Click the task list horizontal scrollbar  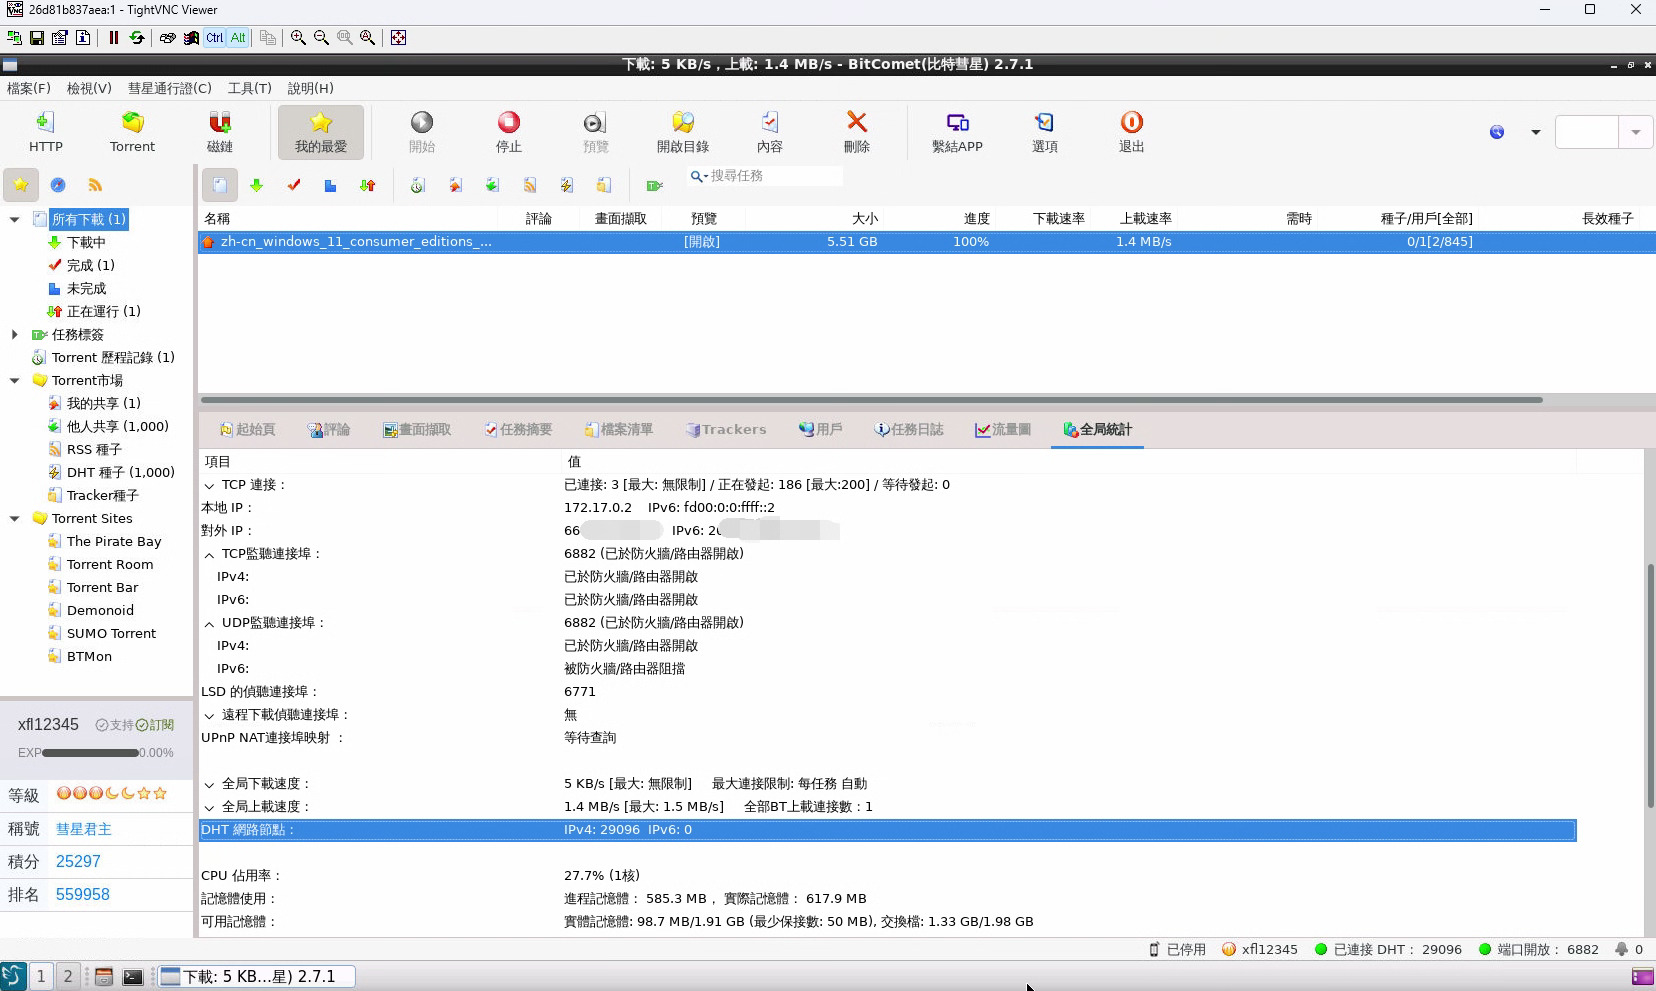871,400
